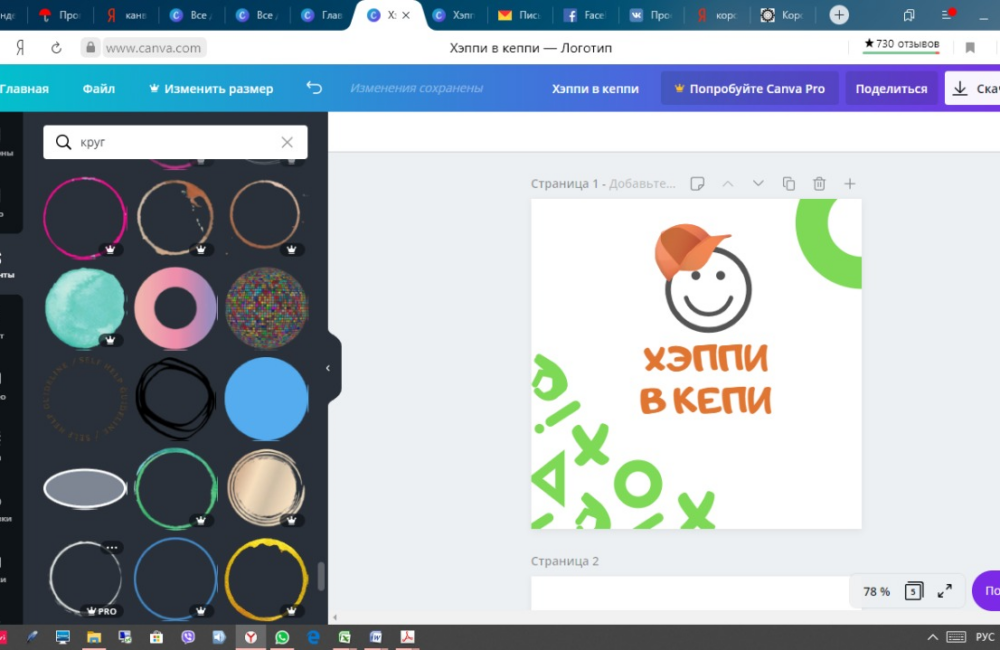Insert the black scribble circle
This screenshot has width=1000, height=650.
175,399
